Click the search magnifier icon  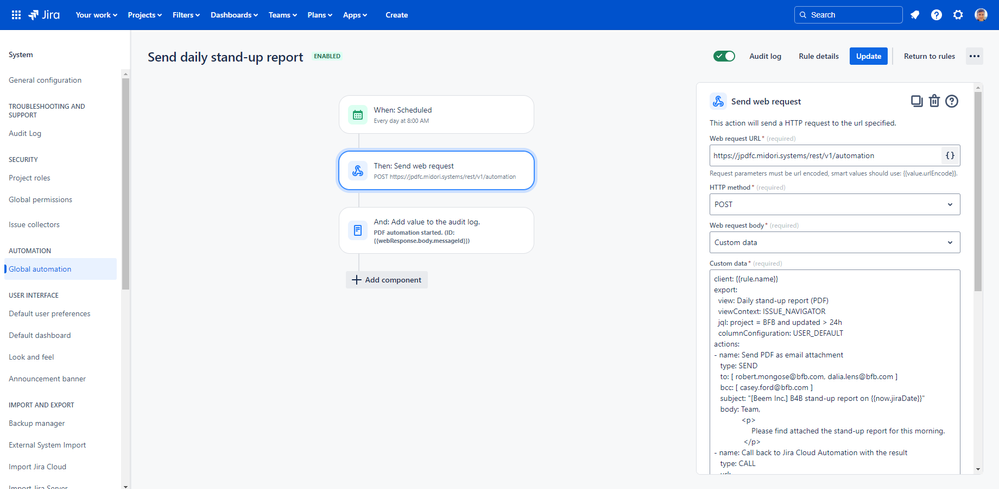tap(803, 15)
